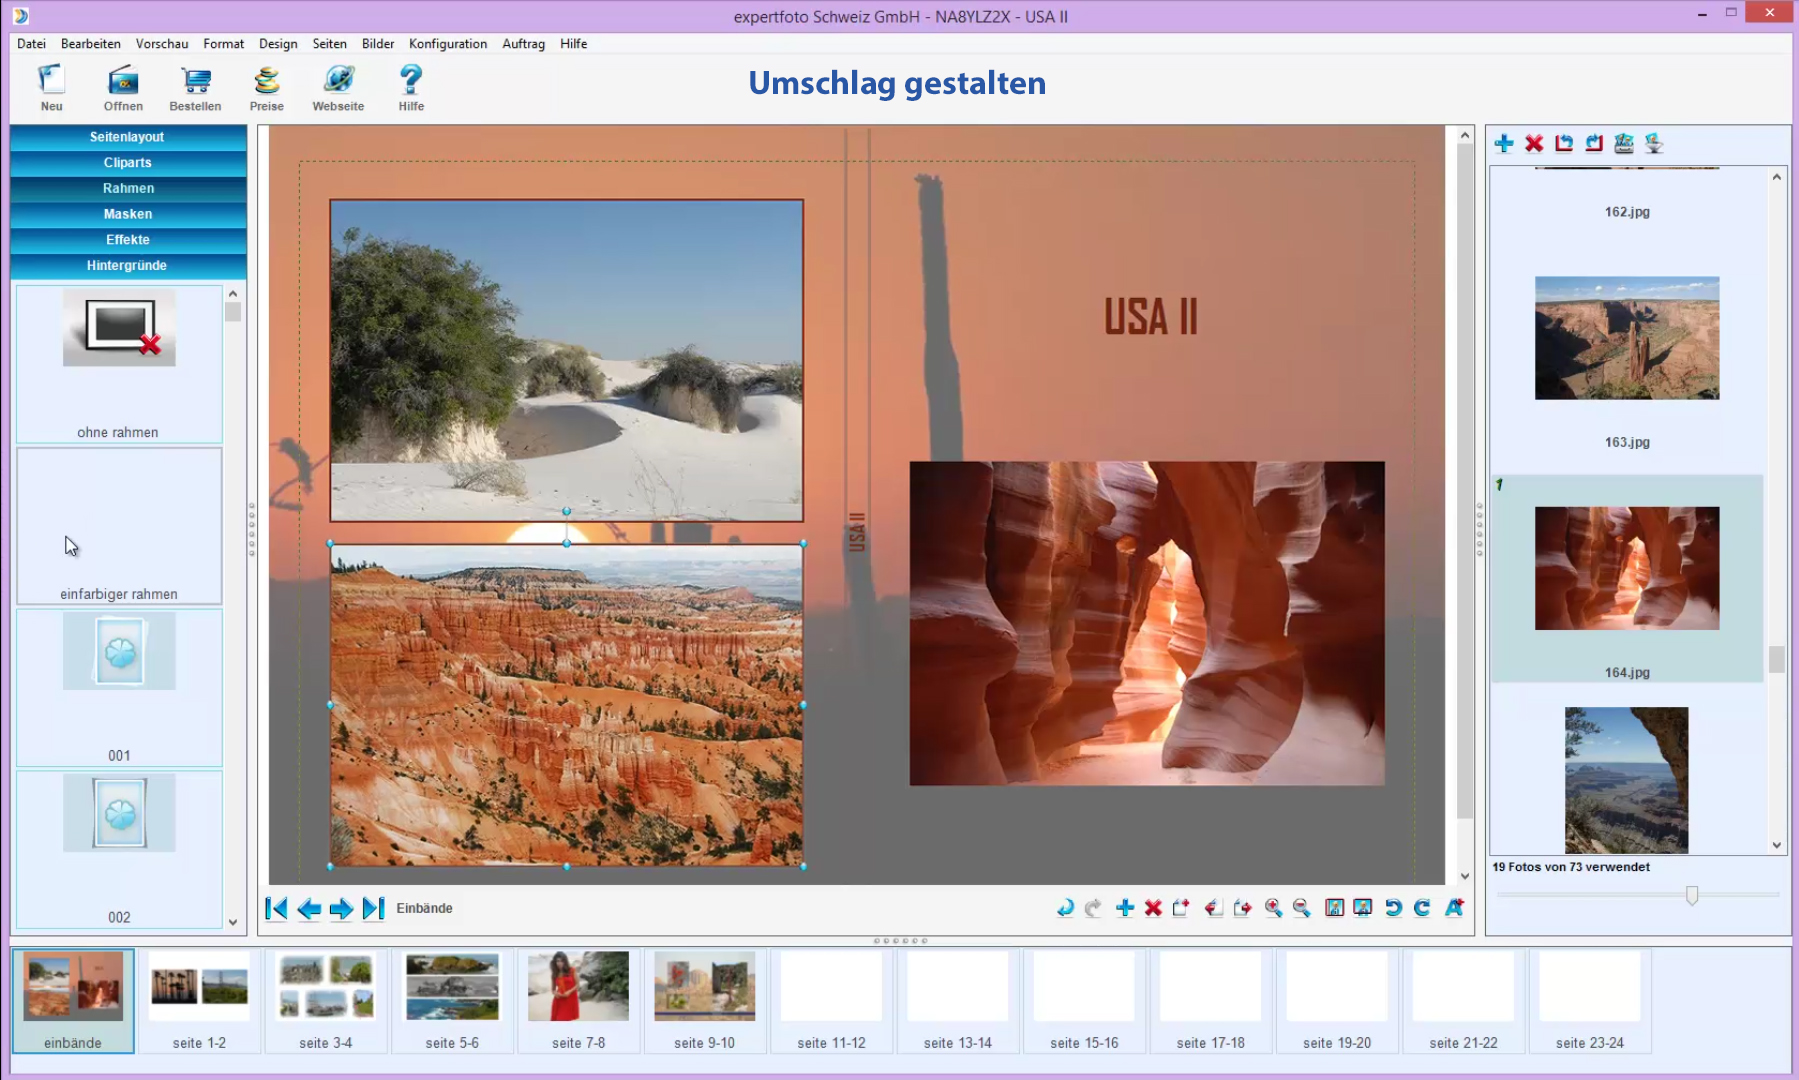The image size is (1799, 1080).
Task: Go to previous page with left arrow
Action: (x=309, y=908)
